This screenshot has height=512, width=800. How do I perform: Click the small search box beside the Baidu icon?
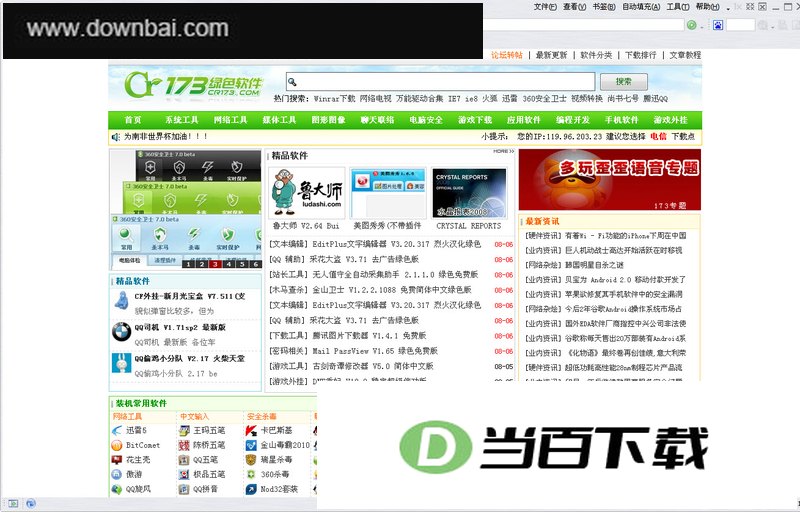tap(740, 24)
